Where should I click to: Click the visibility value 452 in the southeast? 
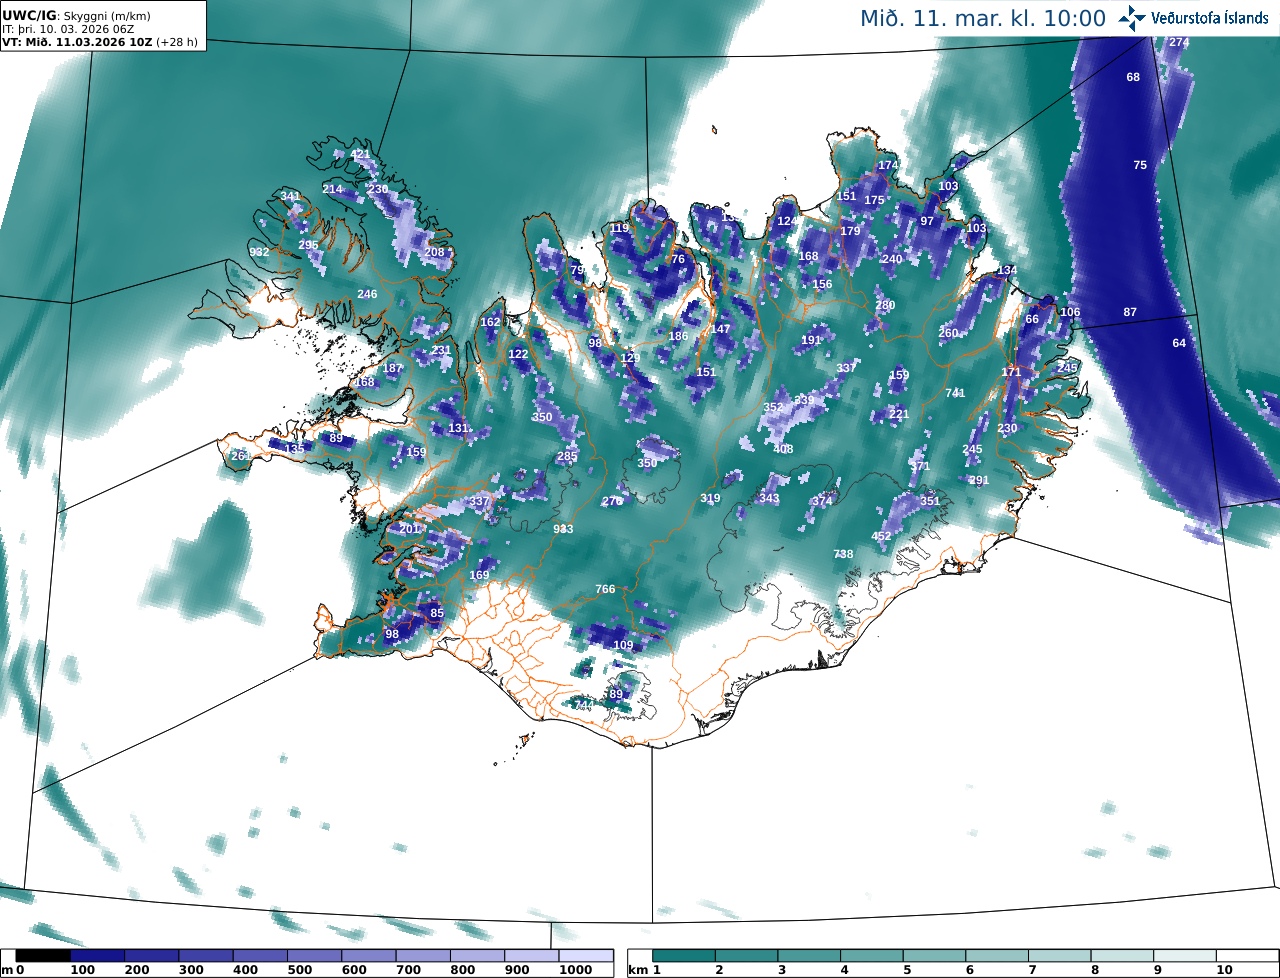click(881, 536)
